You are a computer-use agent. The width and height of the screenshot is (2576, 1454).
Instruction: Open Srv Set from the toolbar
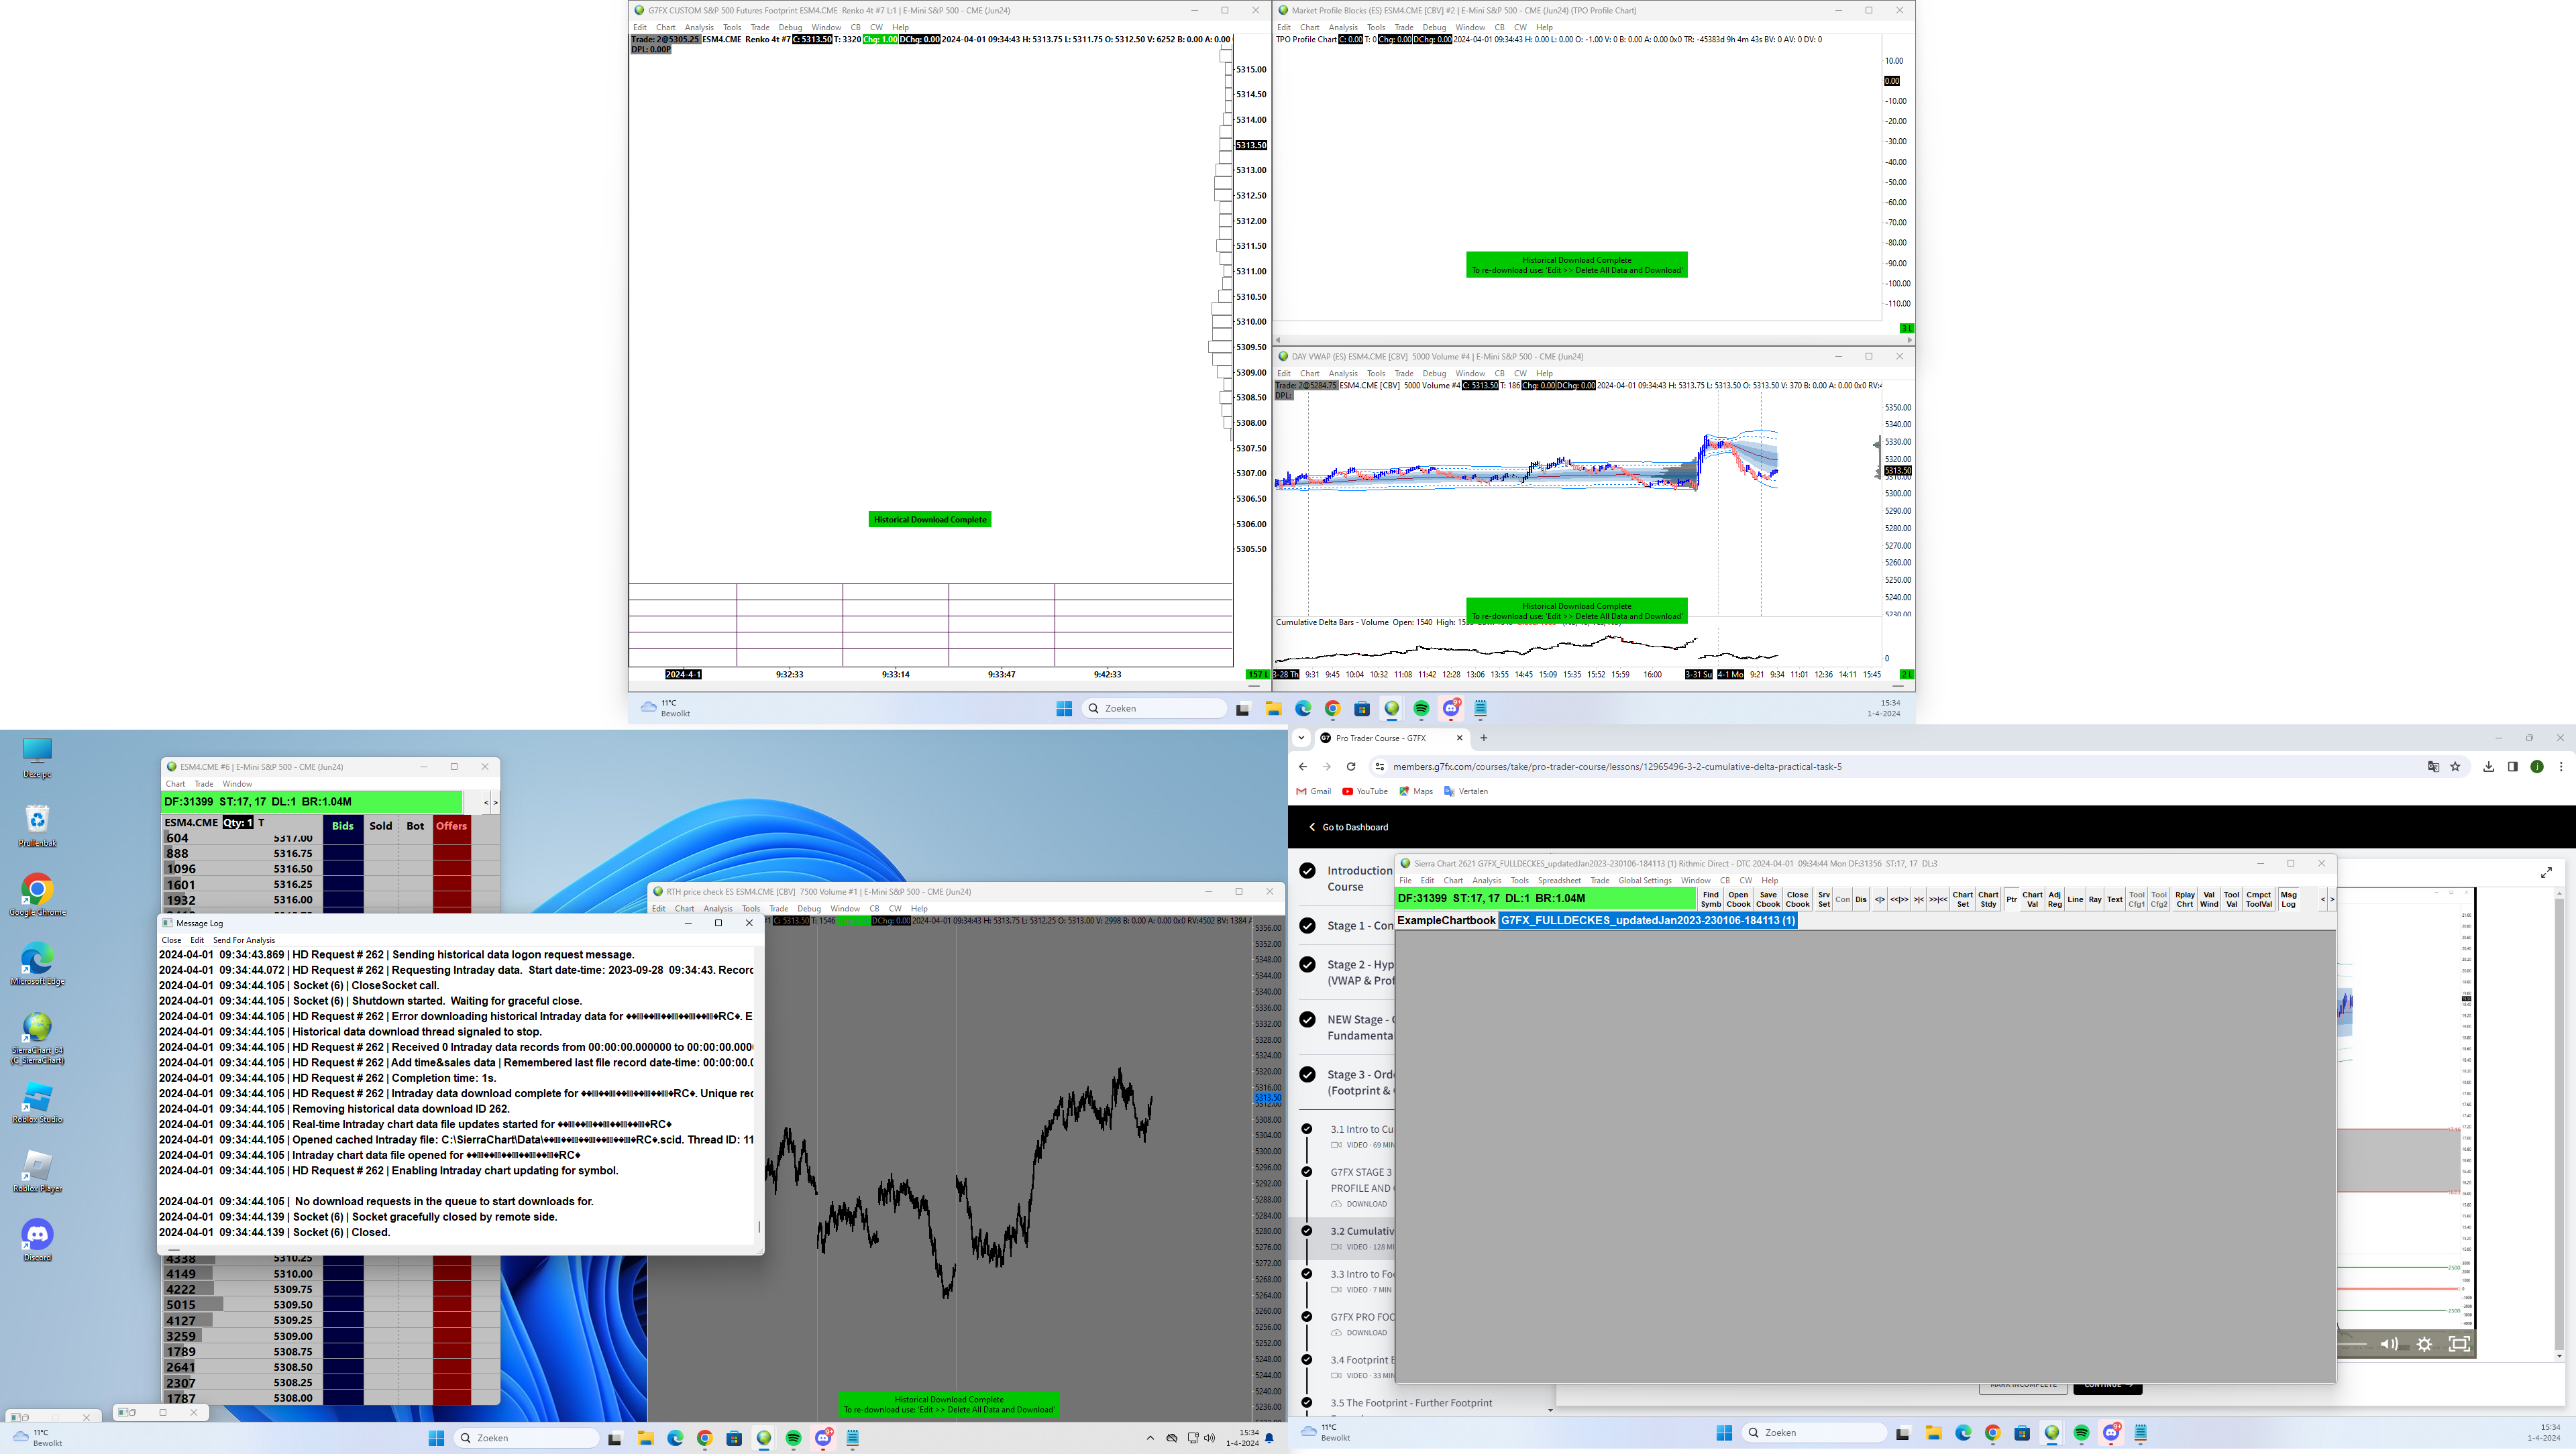(1824, 899)
